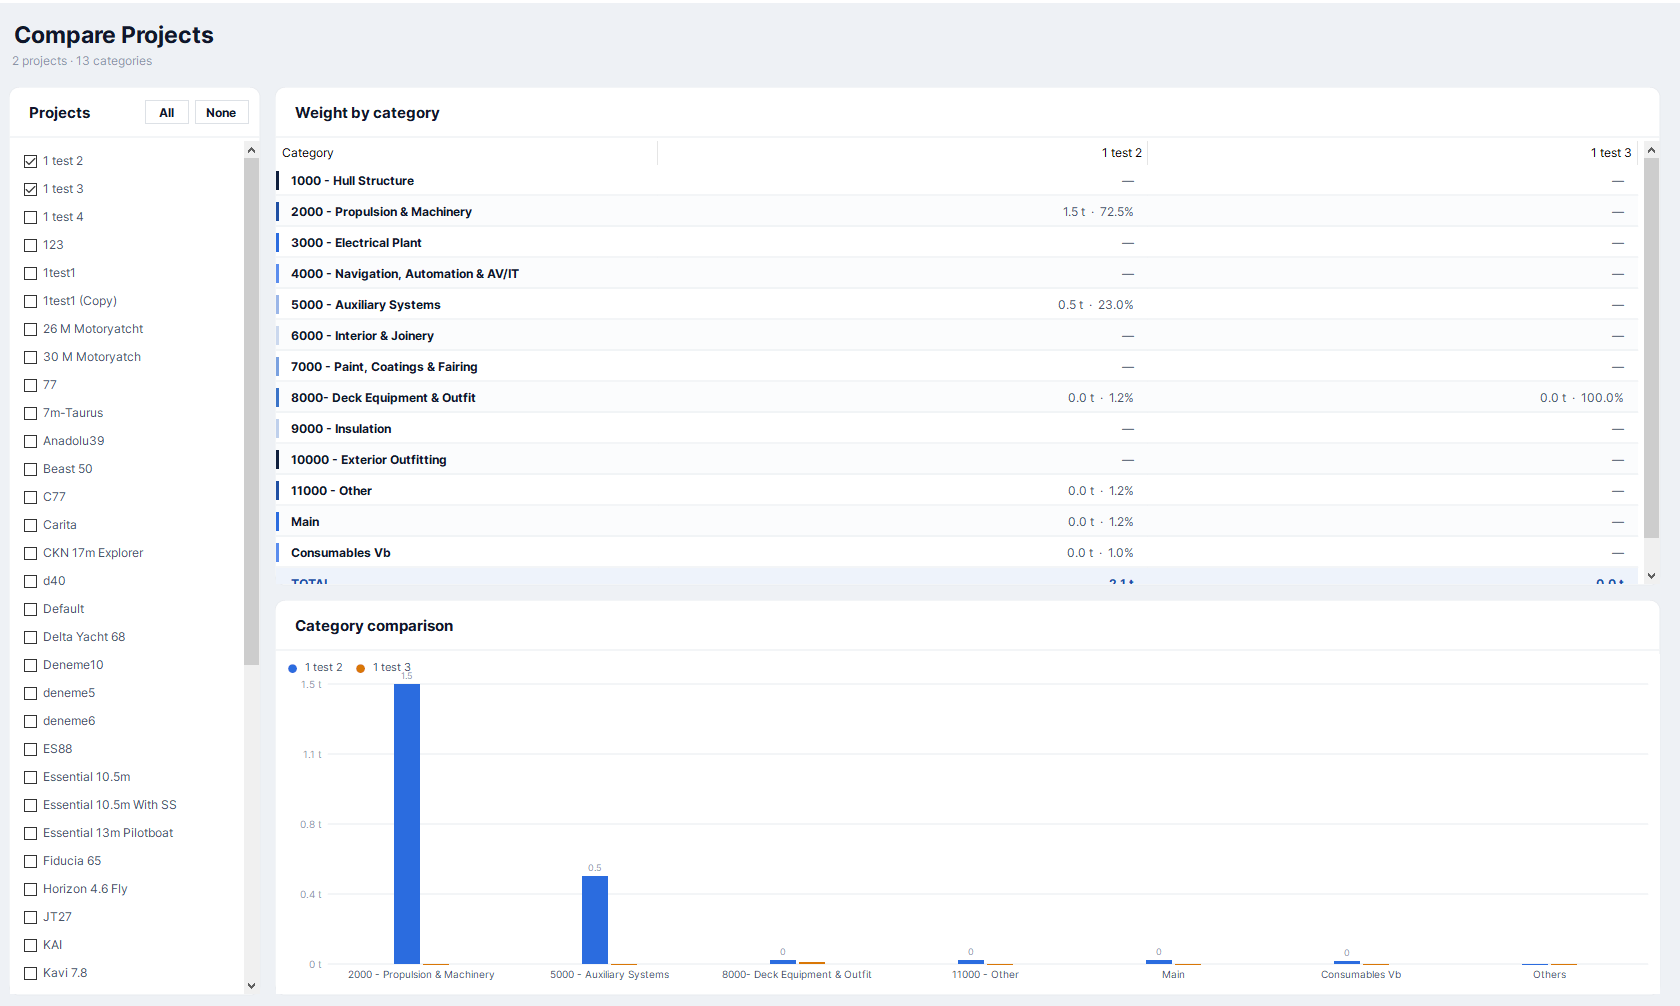Screen dimensions: 1680x1006
Task: Click the projects list scroll down arrow
Action: pos(251,986)
